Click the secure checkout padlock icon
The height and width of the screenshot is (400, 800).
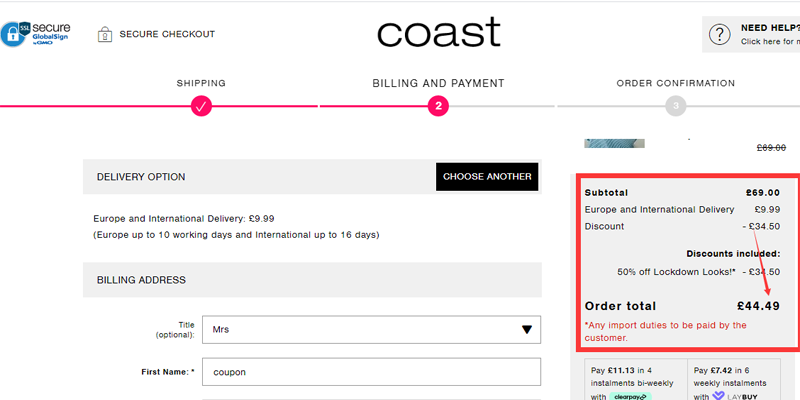(105, 34)
